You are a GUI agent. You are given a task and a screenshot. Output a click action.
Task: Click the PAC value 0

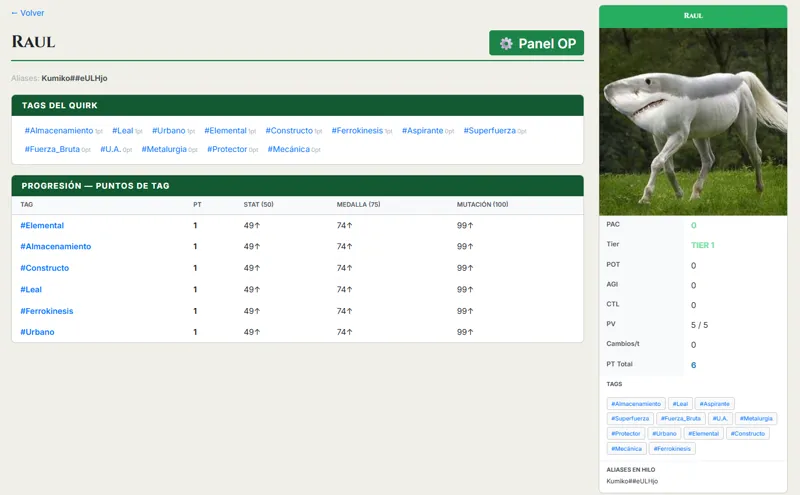click(x=693, y=225)
